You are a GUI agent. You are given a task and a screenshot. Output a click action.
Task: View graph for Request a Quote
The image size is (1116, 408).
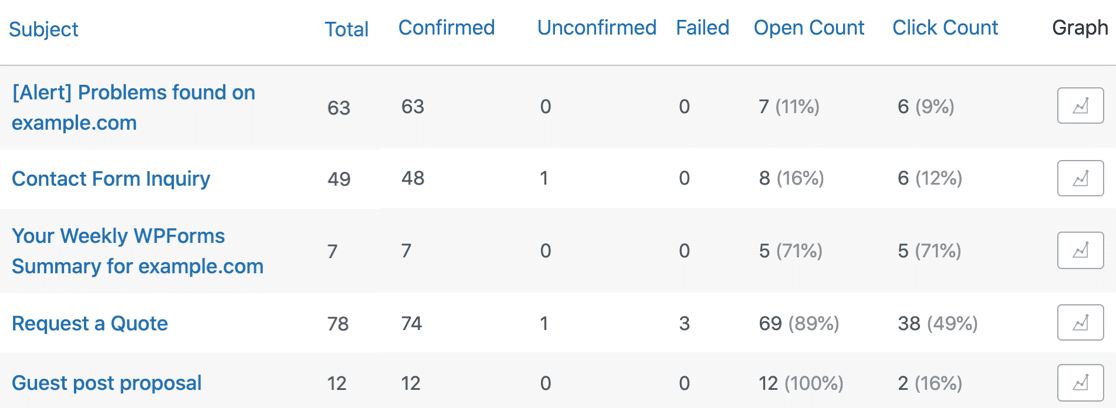pos(1080,323)
